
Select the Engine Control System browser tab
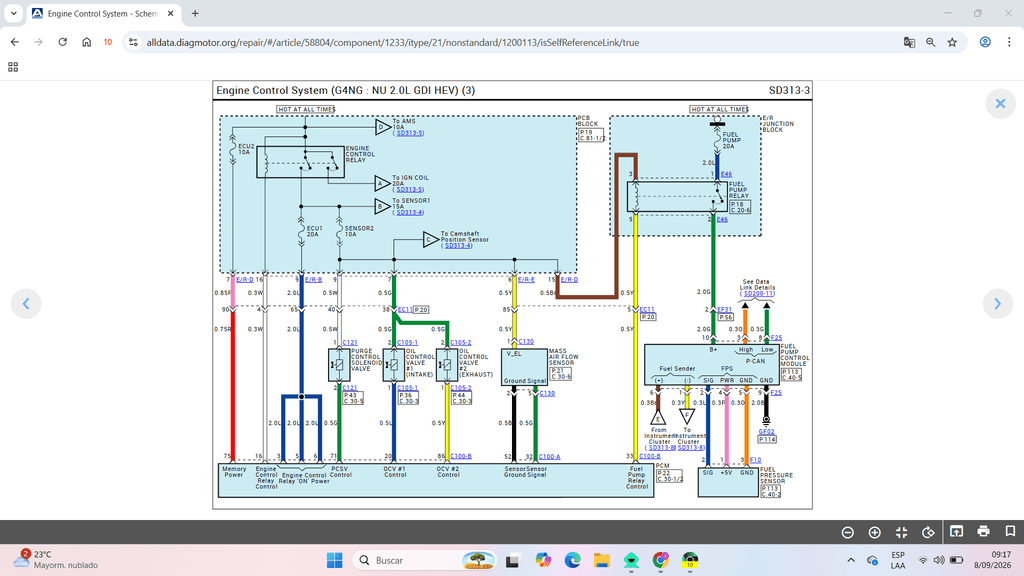point(103,13)
